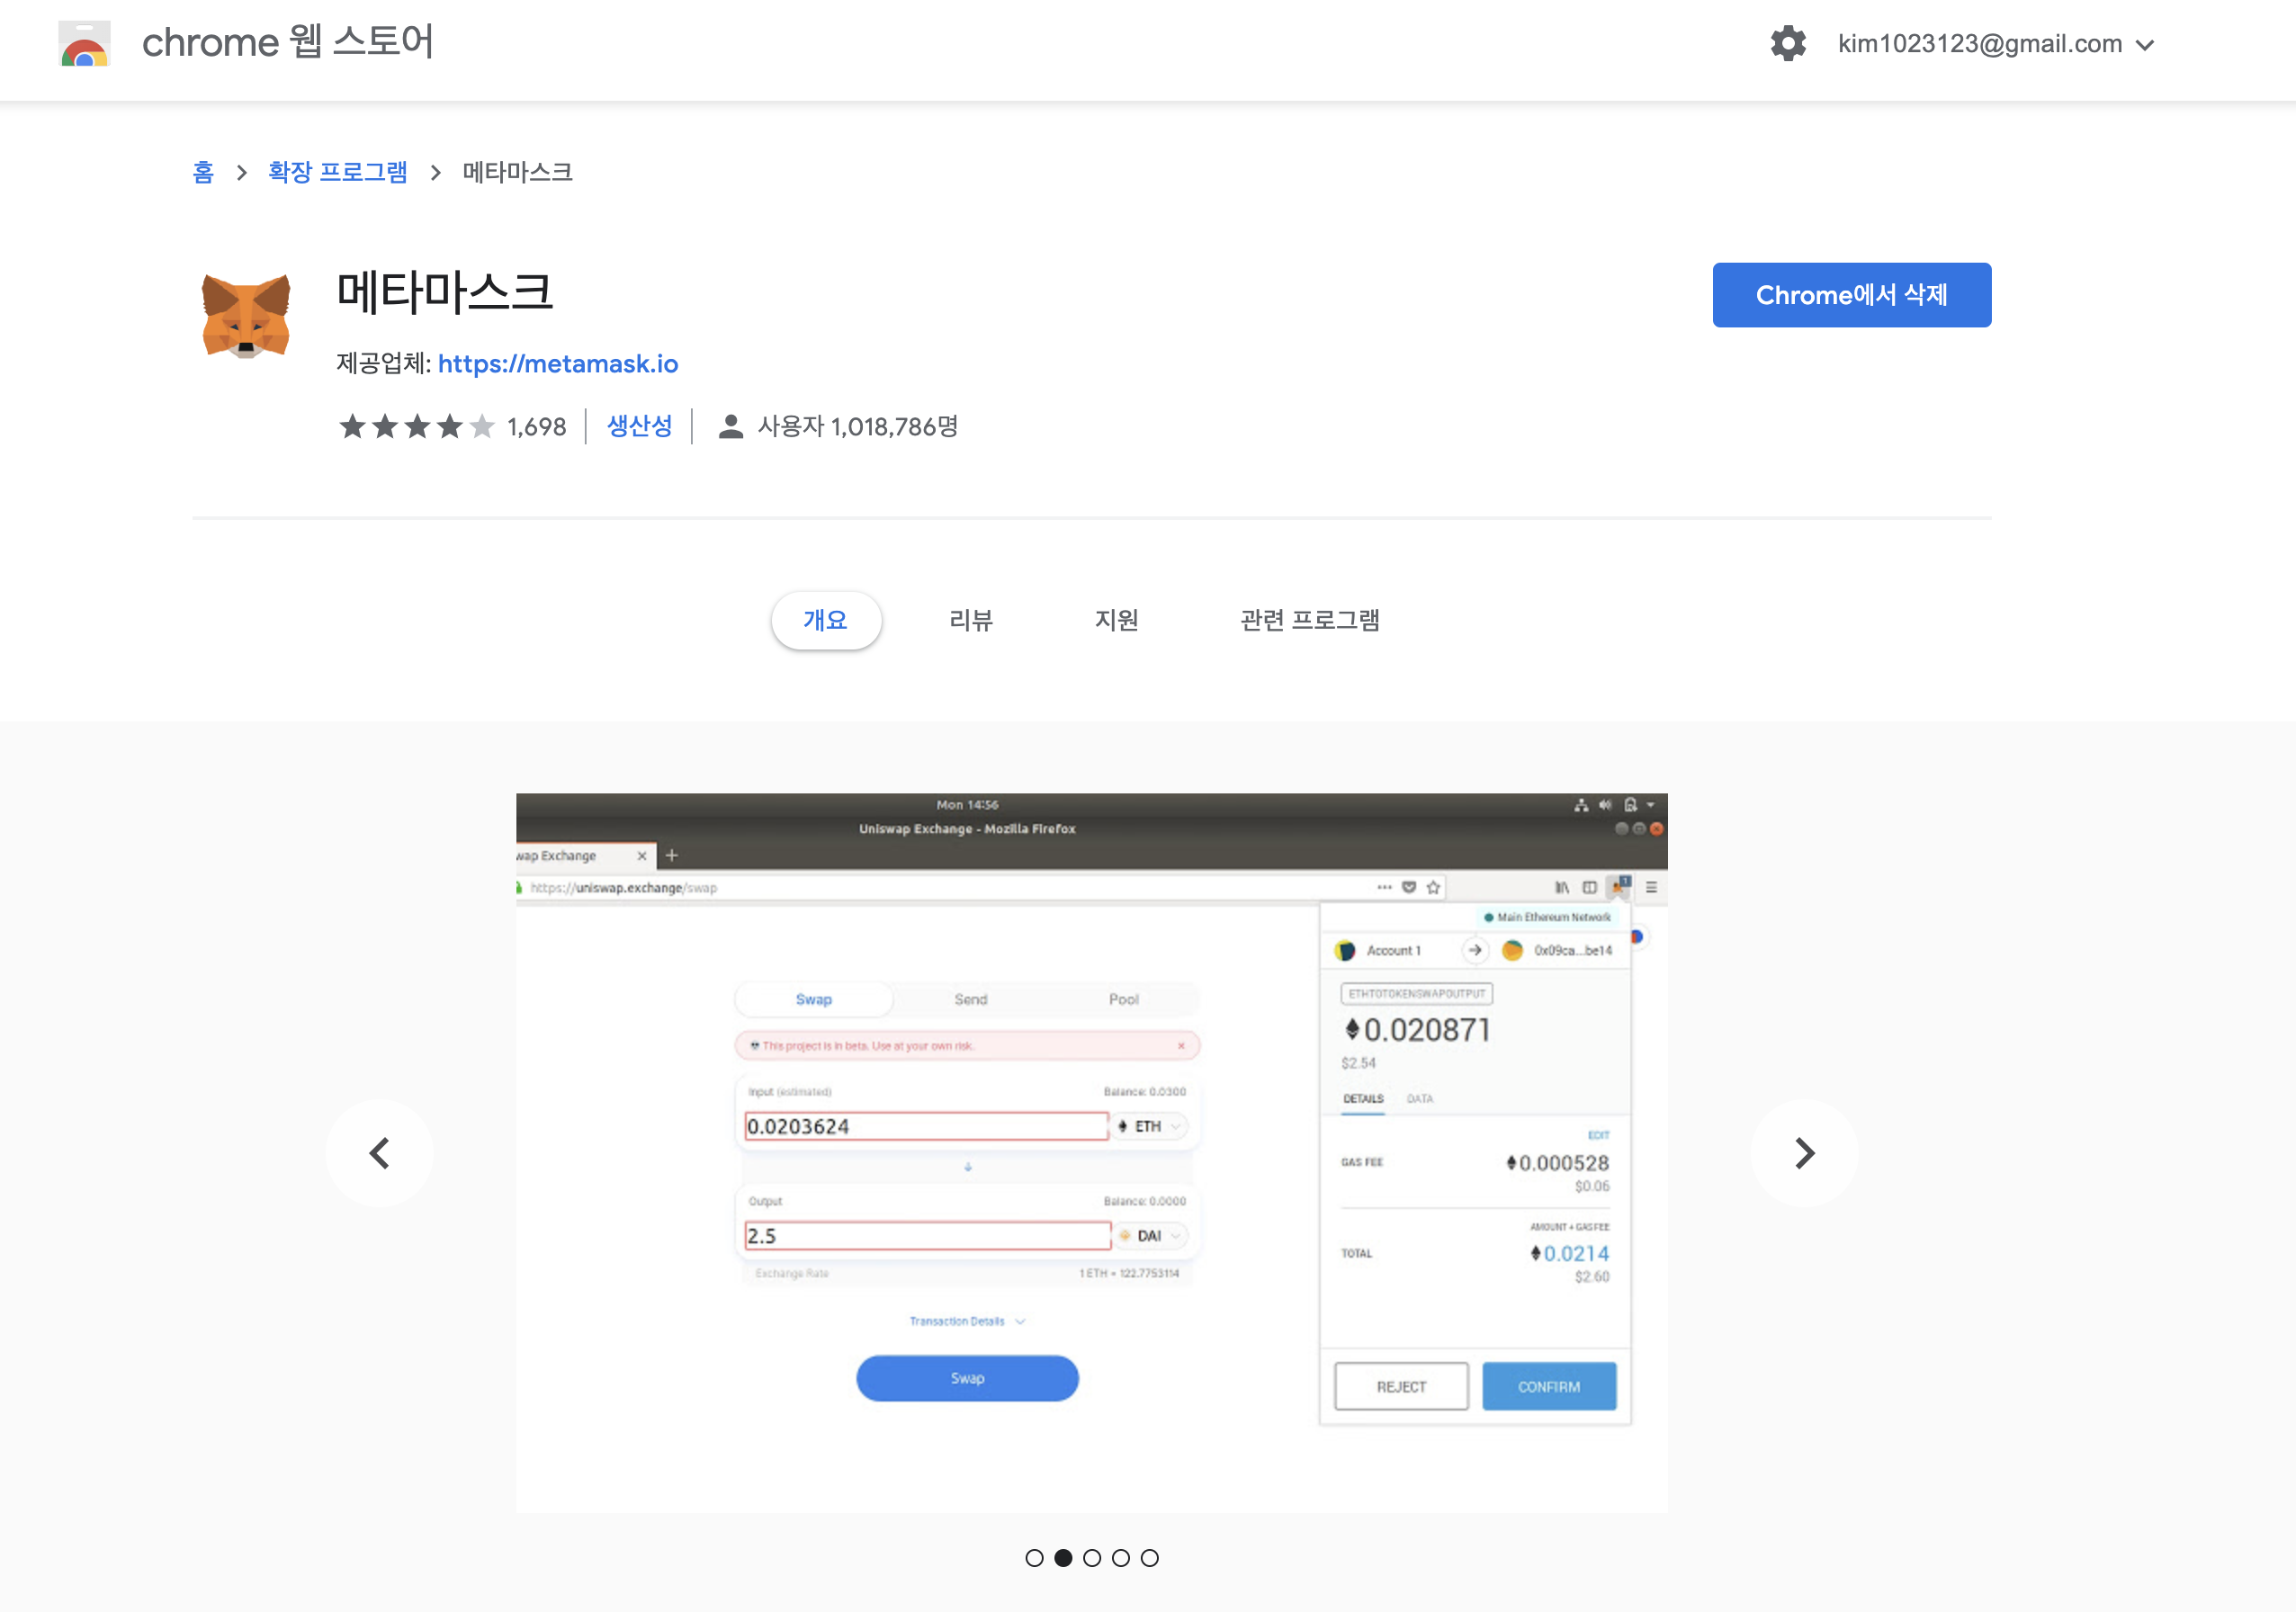Select the first carousel dot indicator
The width and height of the screenshot is (2296, 1612).
click(1034, 1558)
